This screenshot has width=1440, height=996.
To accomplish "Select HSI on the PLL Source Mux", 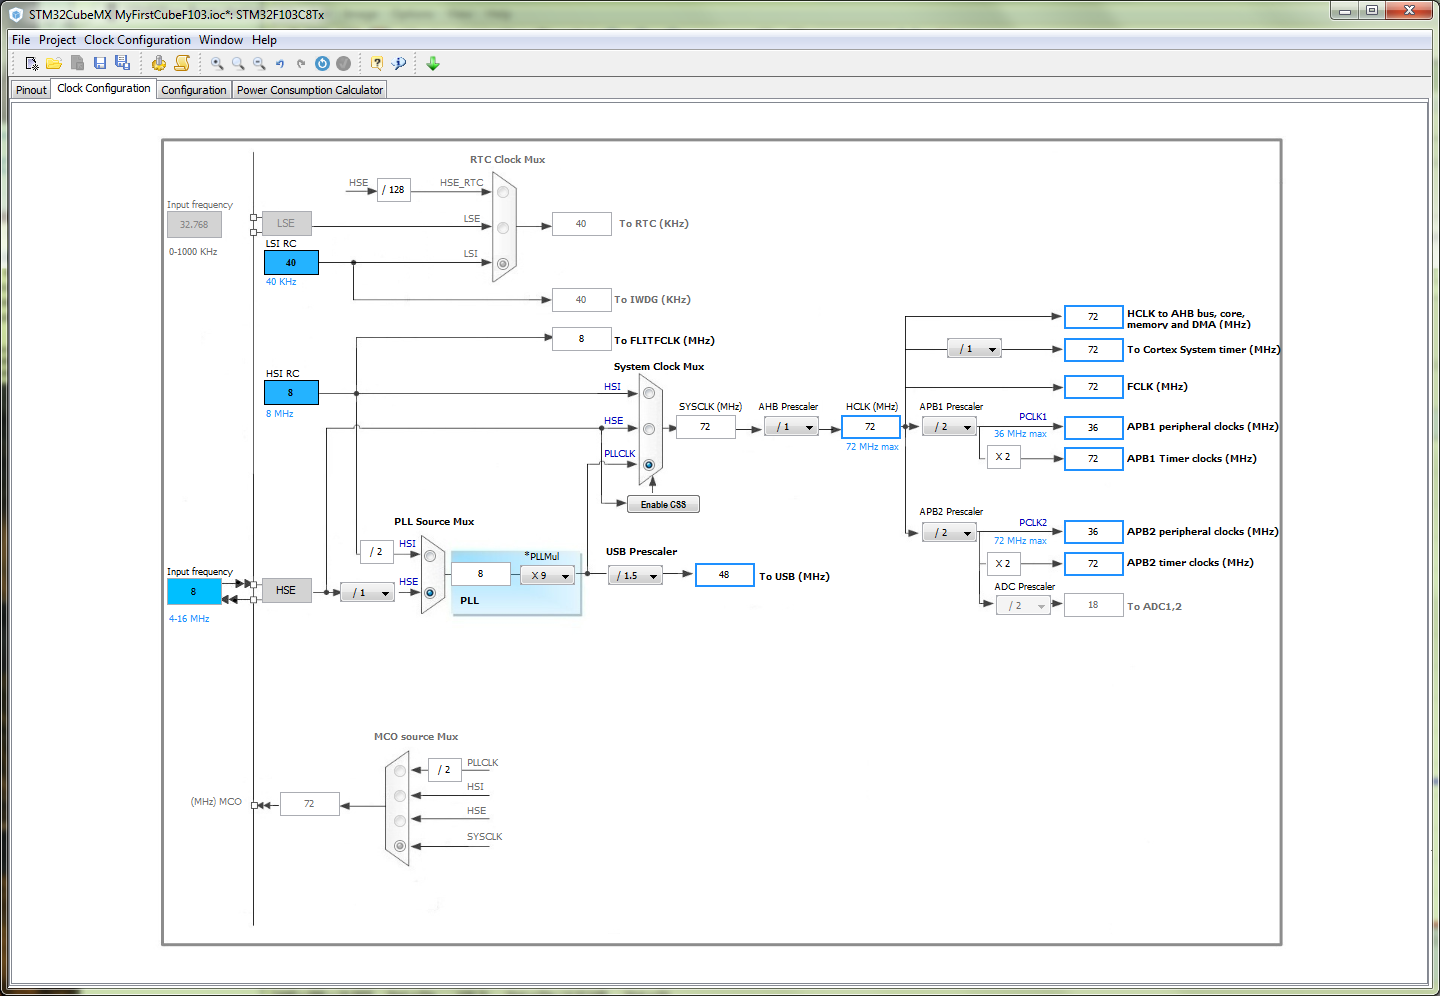I will [430, 555].
